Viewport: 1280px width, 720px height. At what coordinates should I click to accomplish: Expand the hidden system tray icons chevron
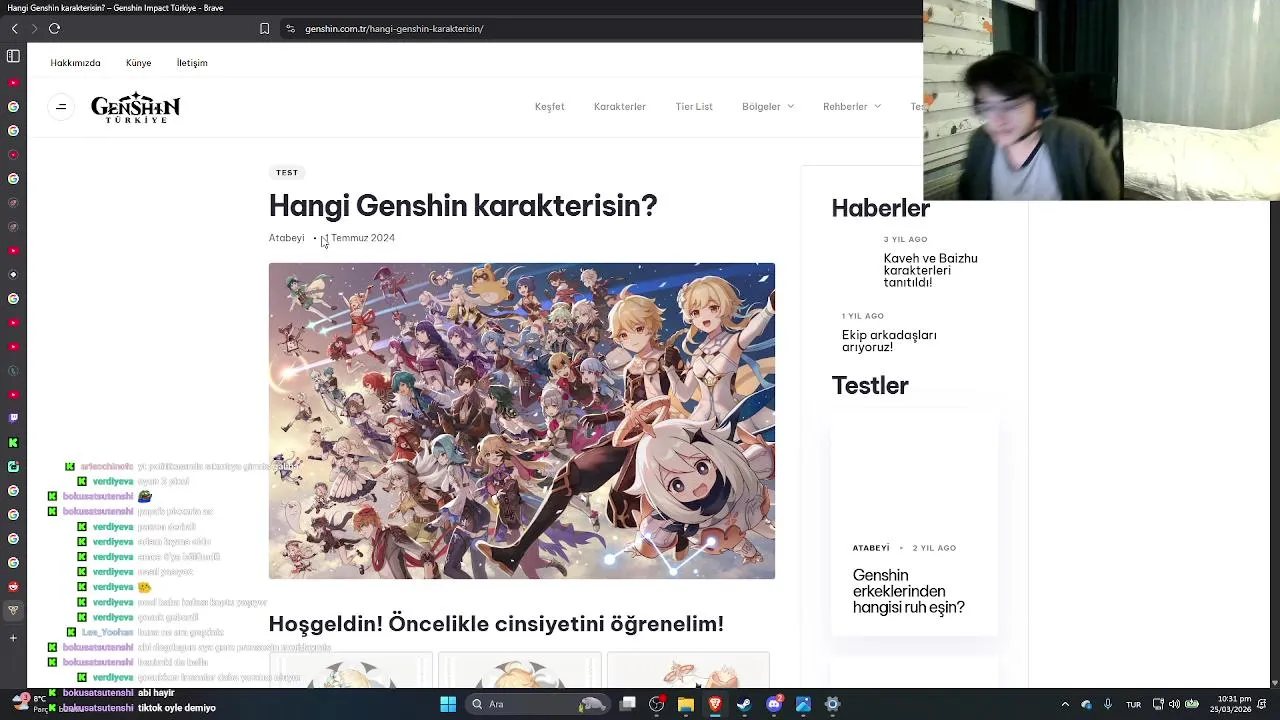coord(1065,704)
